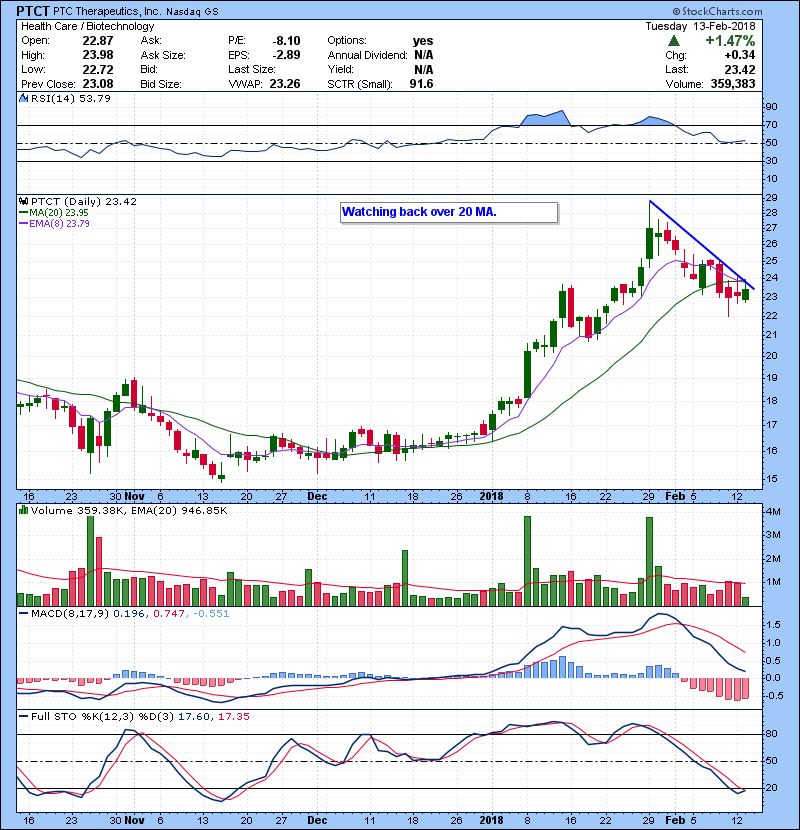This screenshot has width=800, height=830.
Task: Click the 90 label on the RSI axis
Action: (x=771, y=107)
